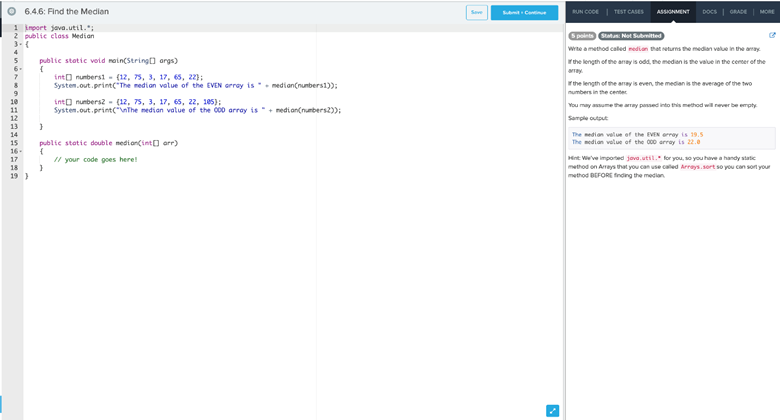780x420 pixels.
Task: View the Grade tab
Action: (738, 11)
